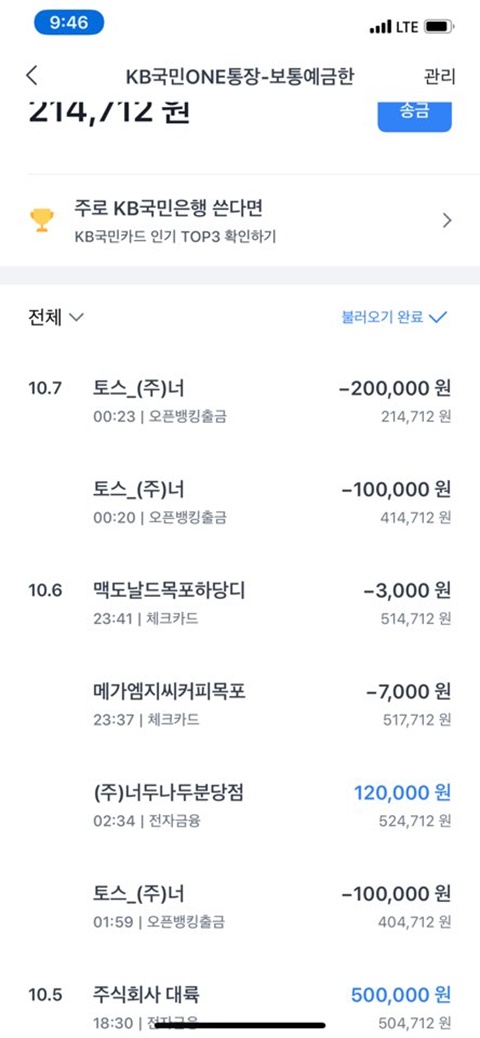Open the -200,000 원 토스 transaction
480x1038 pixels.
(240, 402)
